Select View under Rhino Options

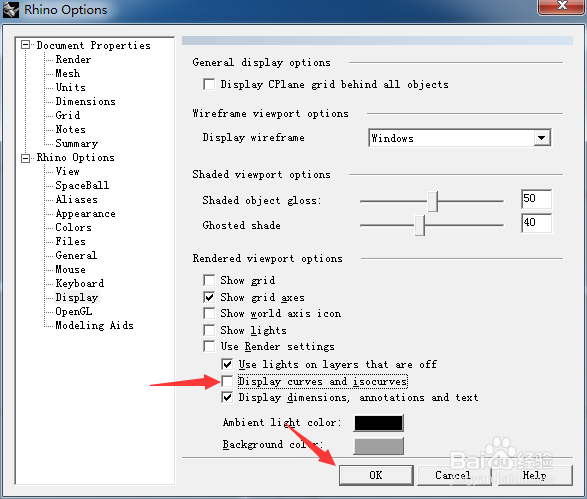(x=68, y=171)
